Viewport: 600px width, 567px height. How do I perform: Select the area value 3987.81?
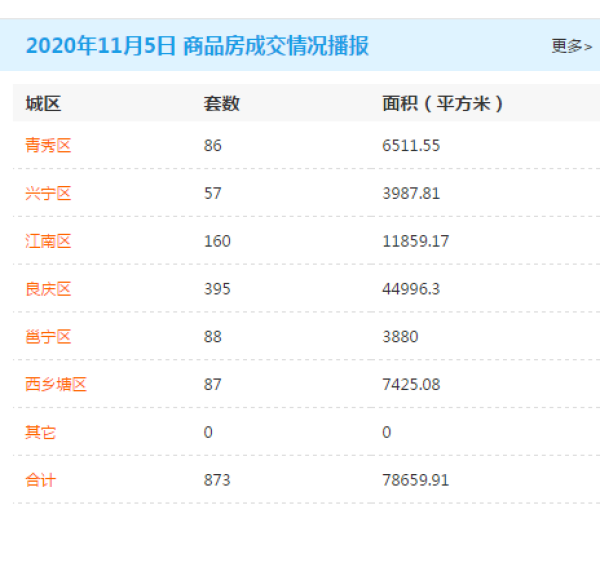pyautogui.click(x=411, y=194)
